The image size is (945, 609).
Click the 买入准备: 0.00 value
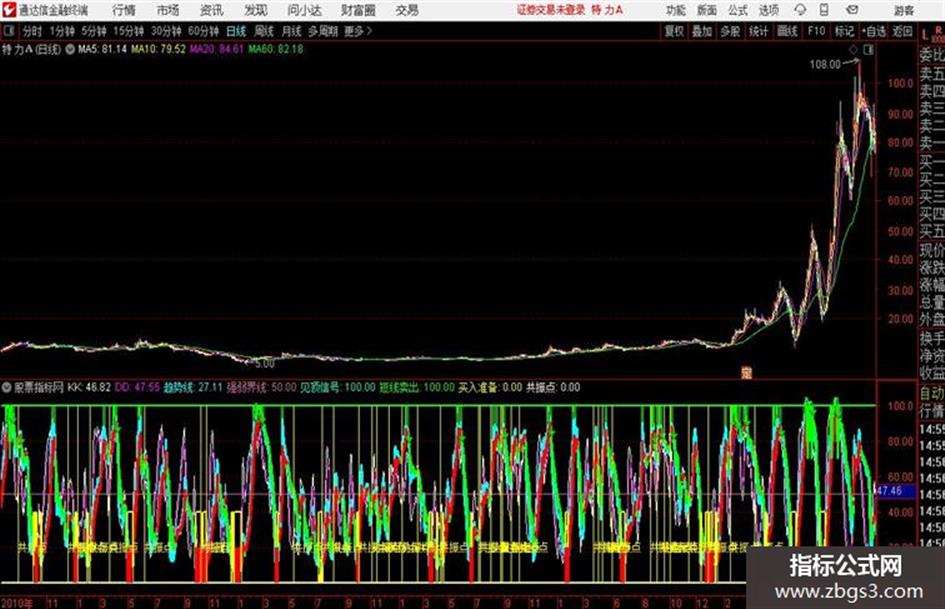(x=490, y=387)
